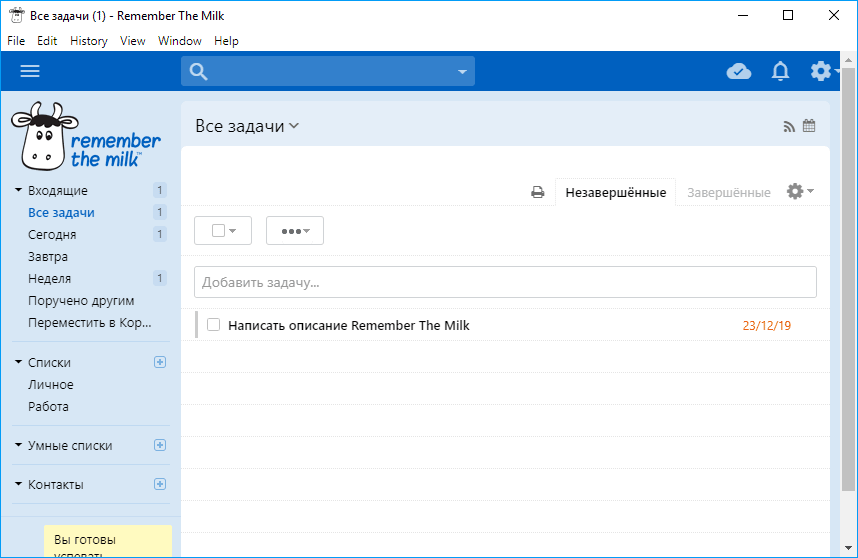Open the select-all checkbox dropdown
This screenshot has width=858, height=558.
tap(223, 230)
